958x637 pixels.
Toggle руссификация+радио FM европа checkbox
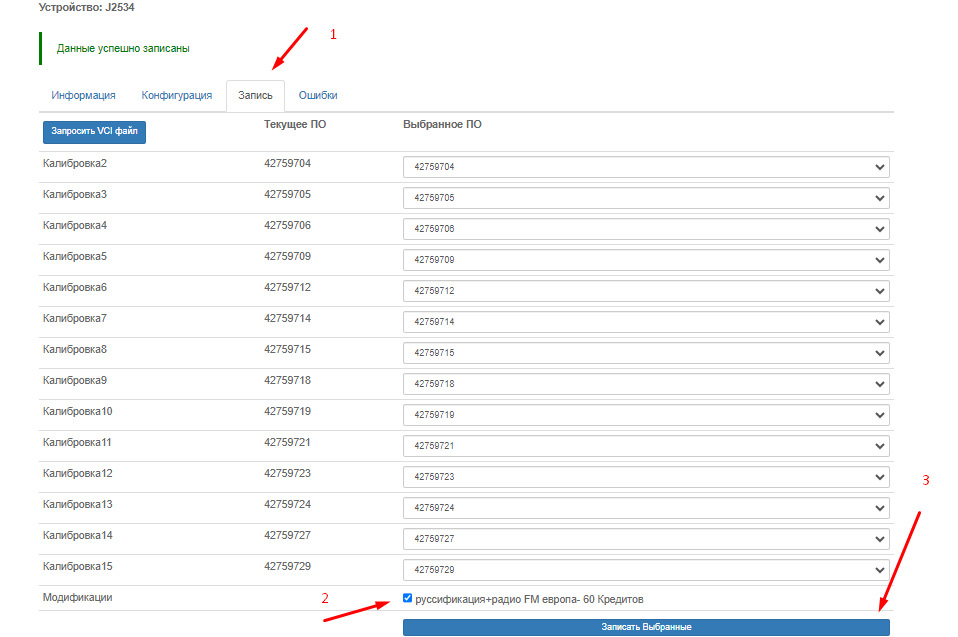408,598
